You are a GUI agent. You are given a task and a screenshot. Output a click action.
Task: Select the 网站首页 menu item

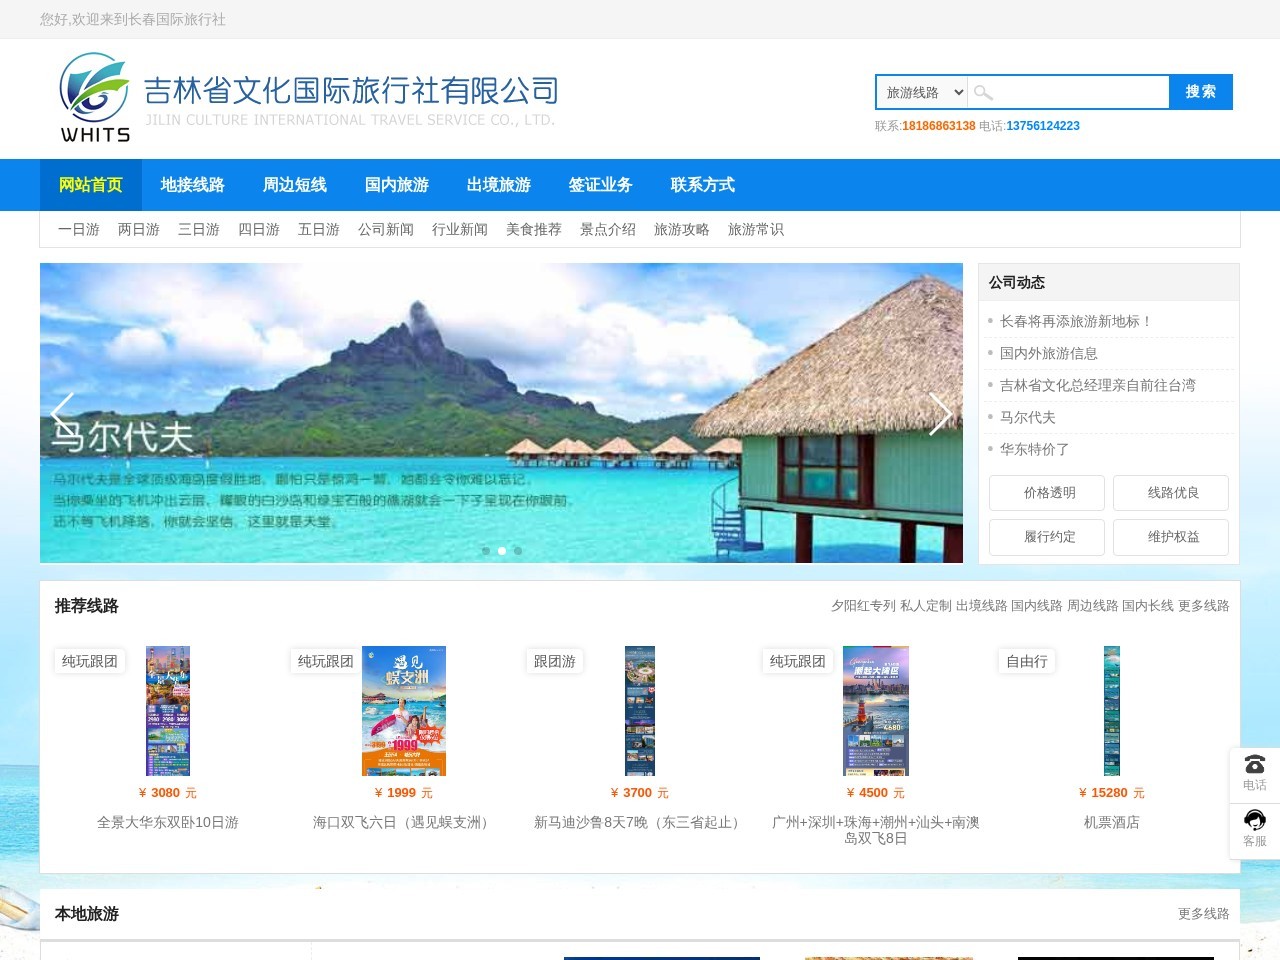(x=90, y=185)
